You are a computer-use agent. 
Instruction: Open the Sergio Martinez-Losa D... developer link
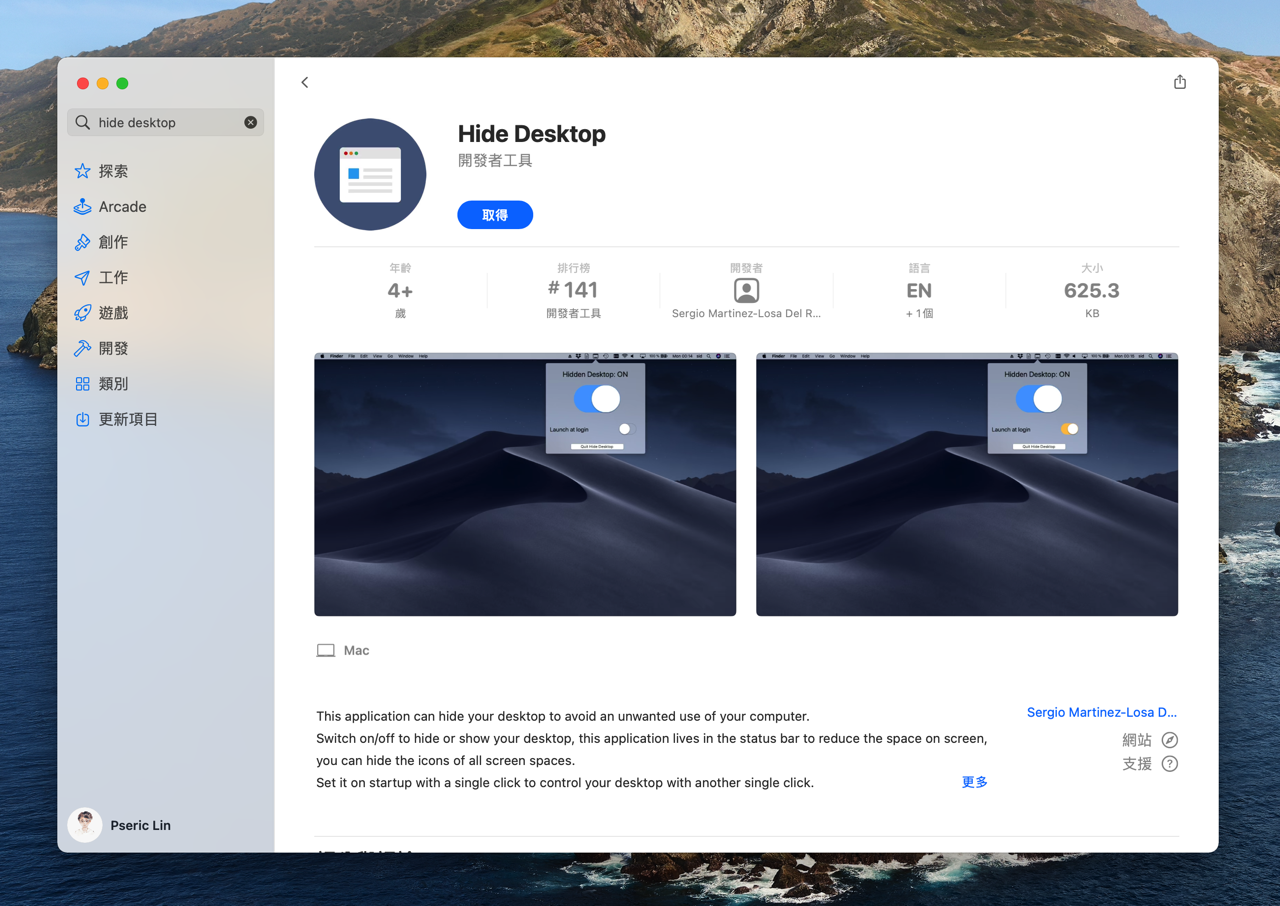click(x=1102, y=713)
